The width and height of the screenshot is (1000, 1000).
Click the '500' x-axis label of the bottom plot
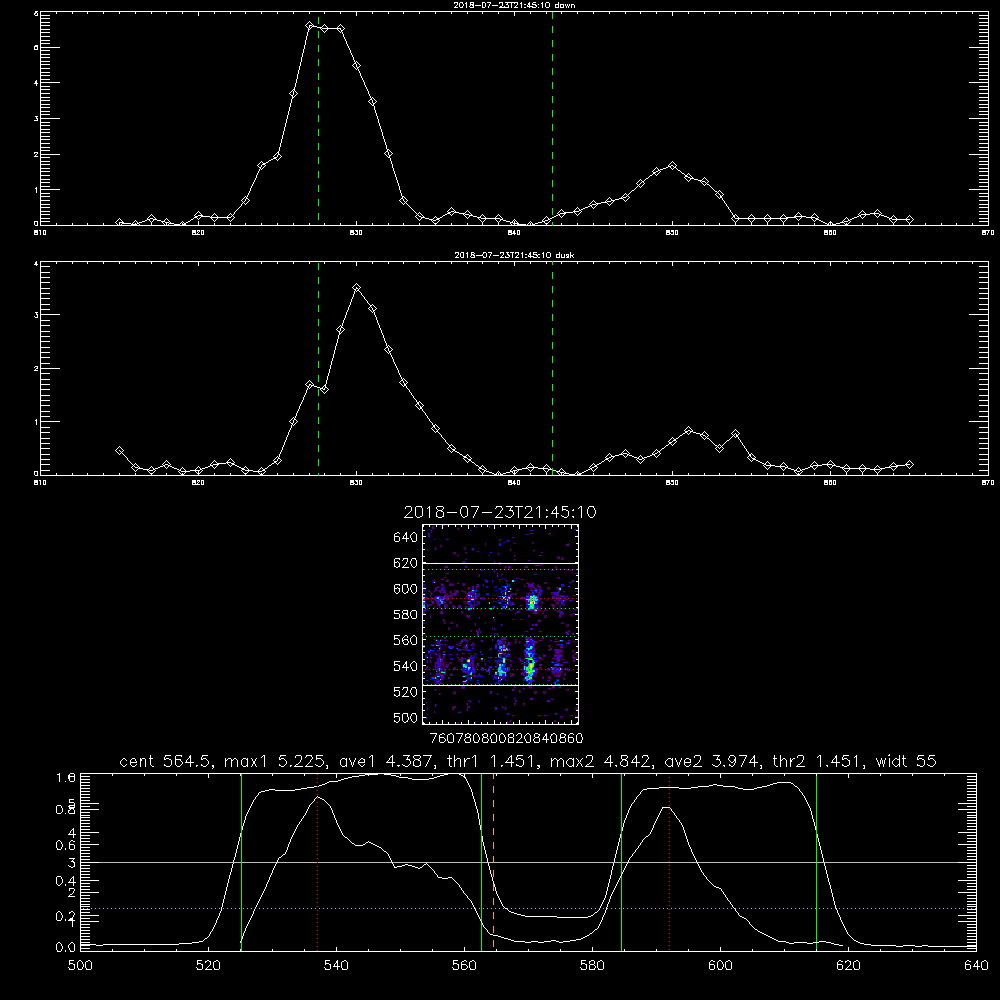80,966
